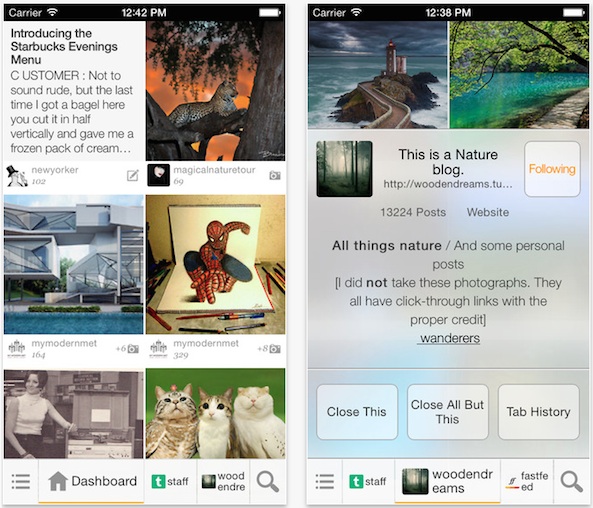Tap the search magnifier in right screen

tap(571, 481)
